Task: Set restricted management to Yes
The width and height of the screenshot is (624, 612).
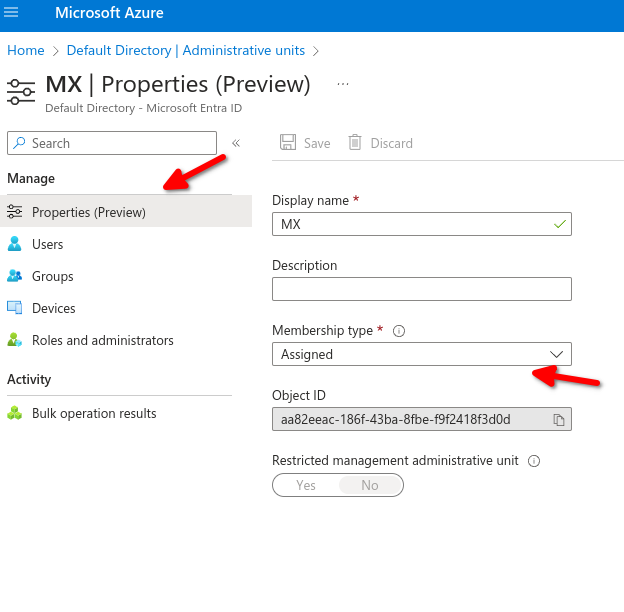Action: pos(306,485)
